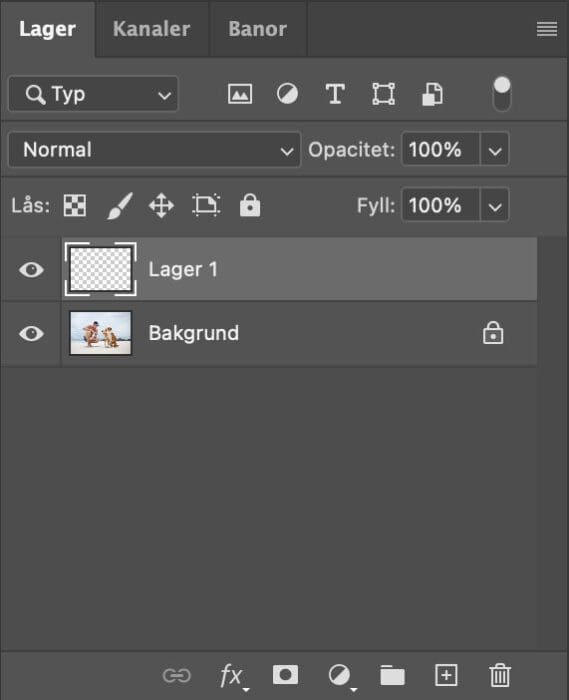Viewport: 569px width, 700px height.
Task: Open the fx layer style menu
Action: 233,676
